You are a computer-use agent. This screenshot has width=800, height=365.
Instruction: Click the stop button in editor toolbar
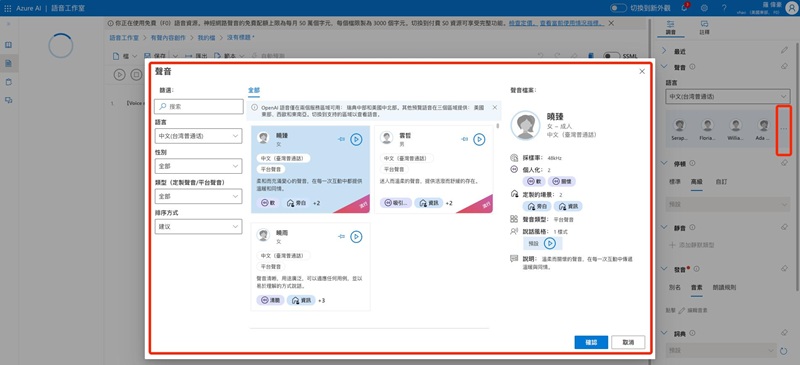click(x=136, y=75)
